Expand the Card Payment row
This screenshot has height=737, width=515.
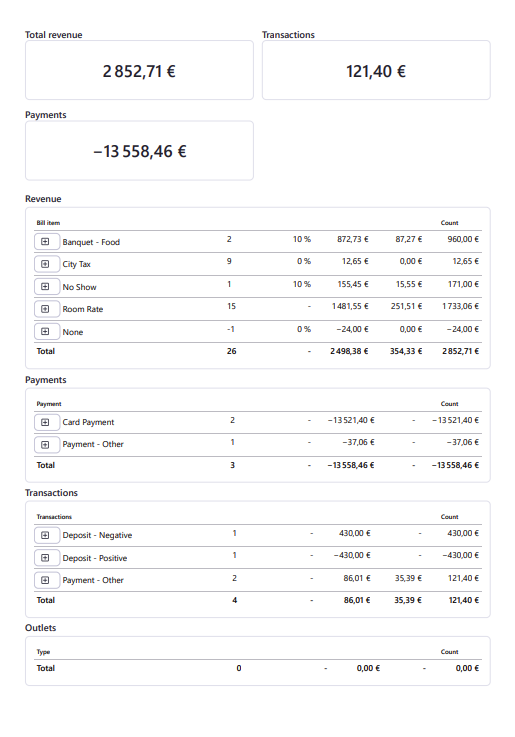click(x=47, y=422)
